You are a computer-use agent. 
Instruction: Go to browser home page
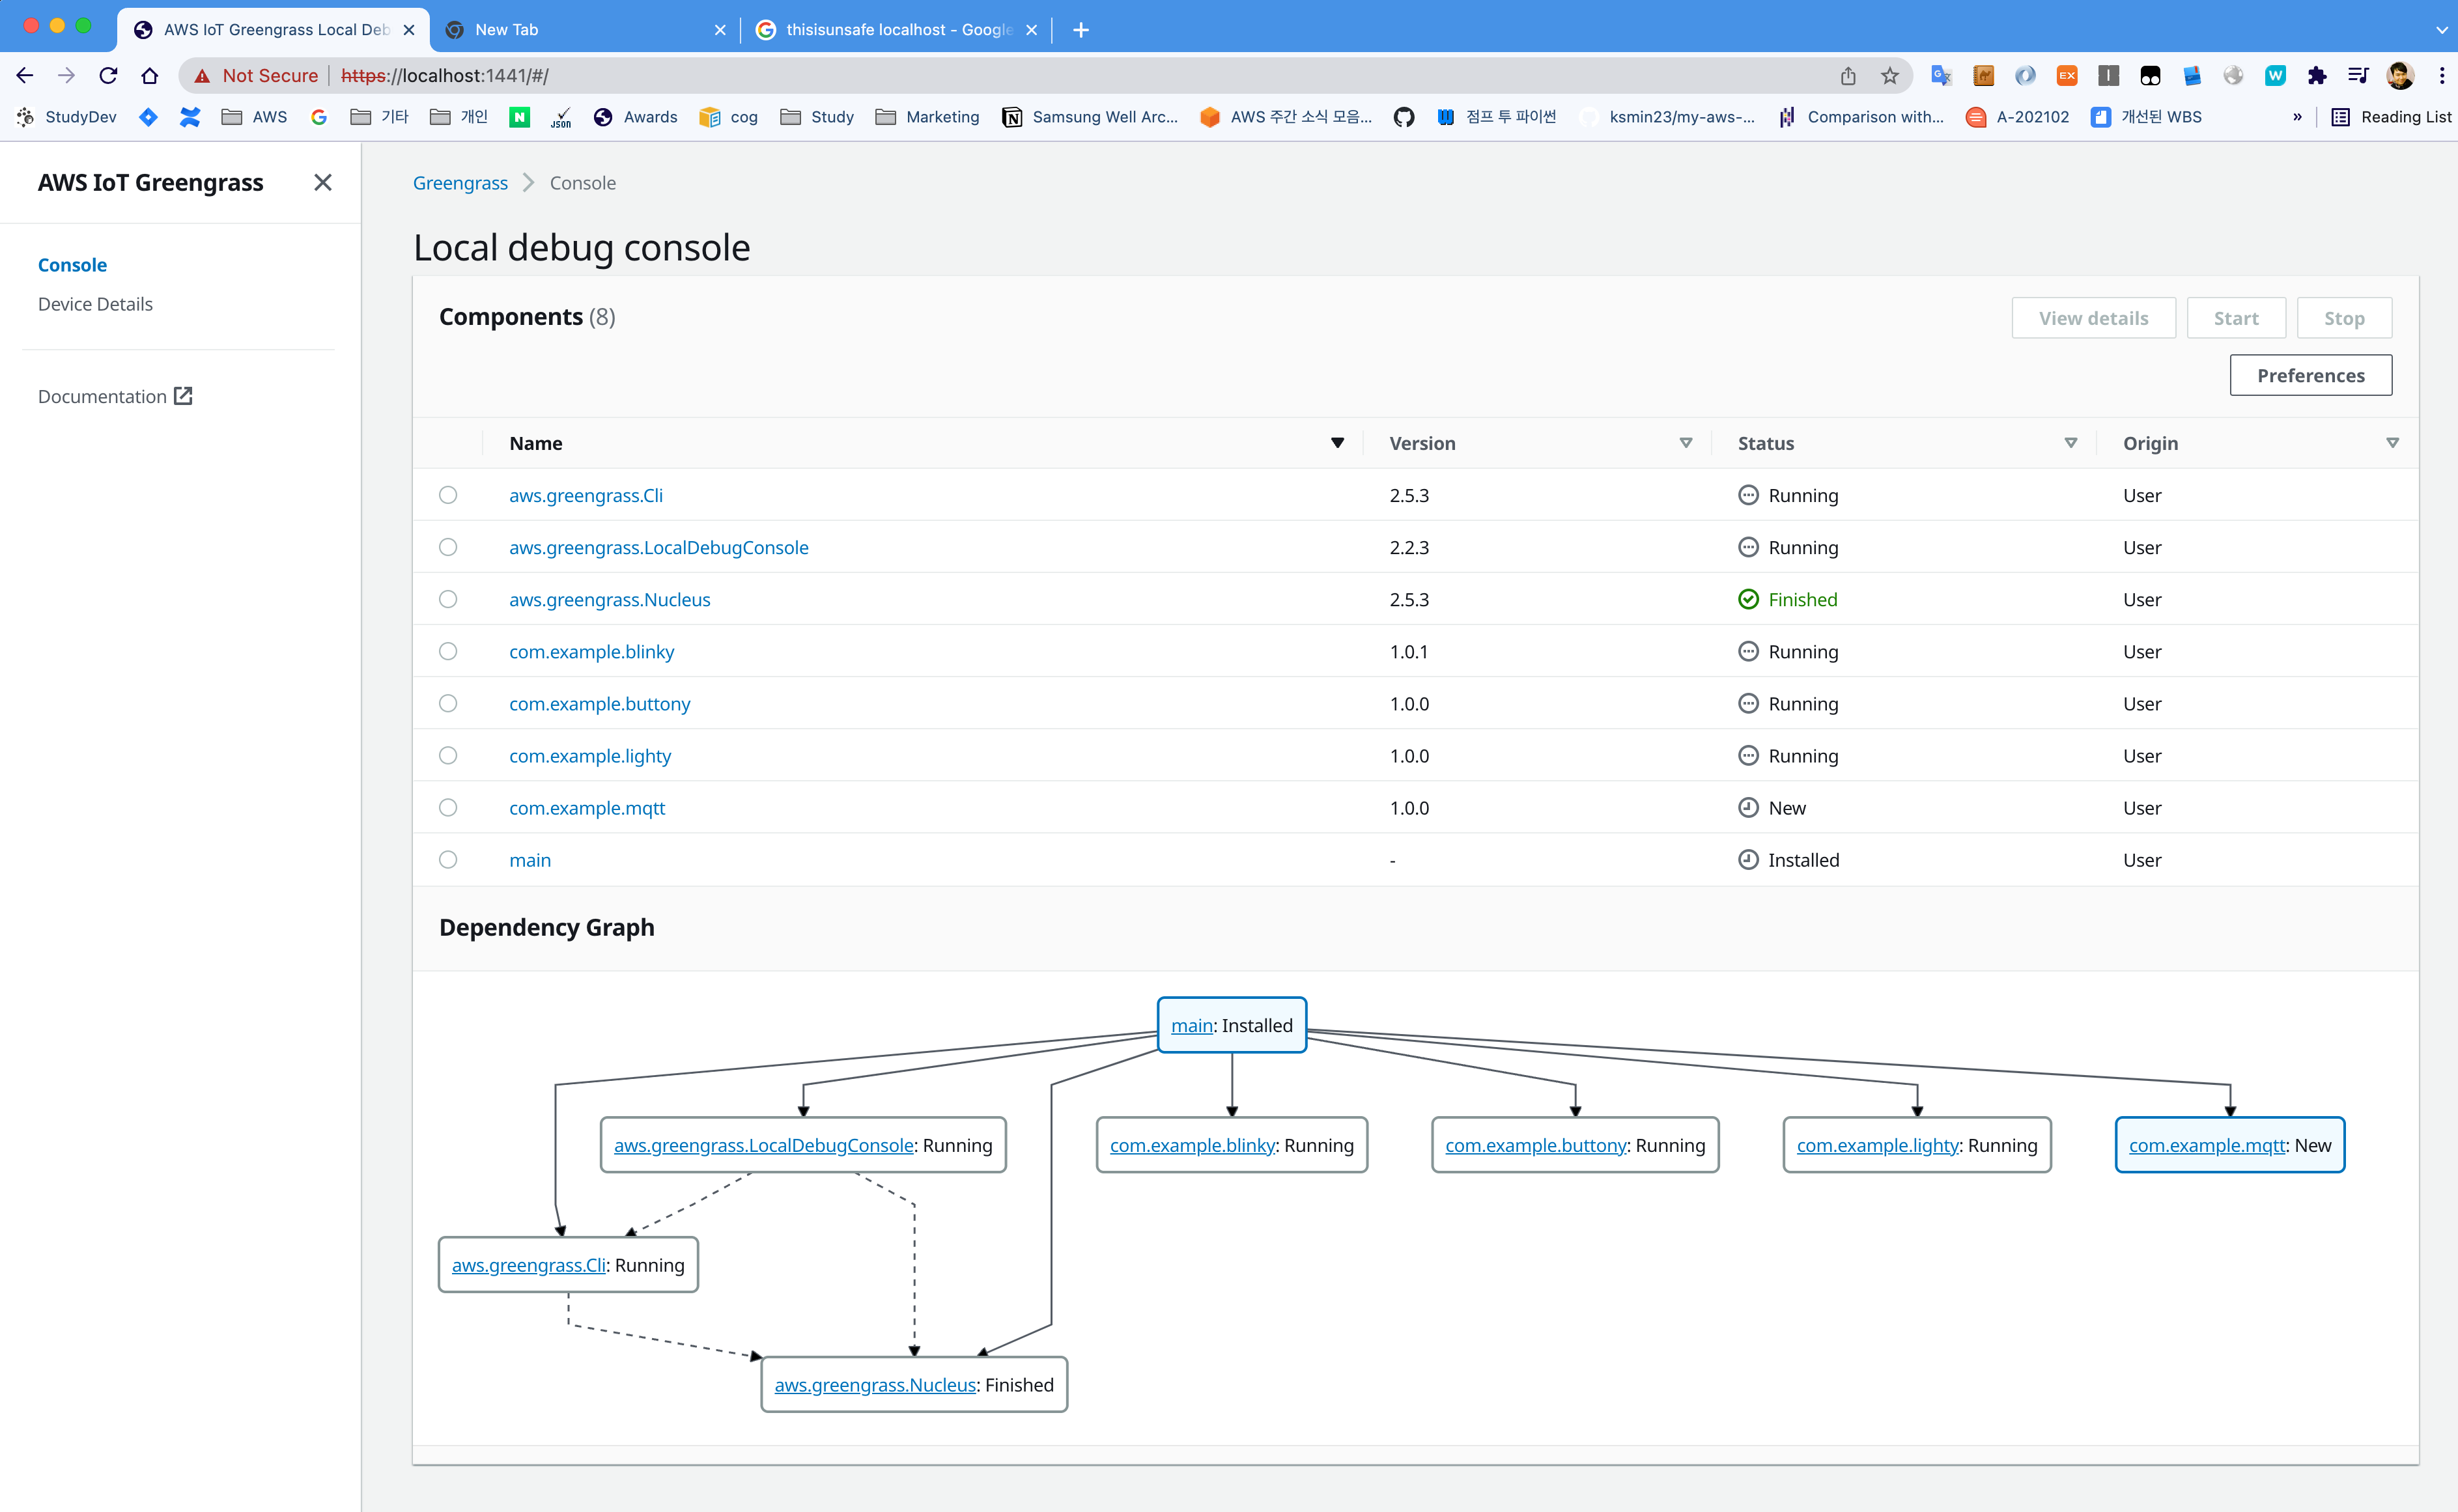click(x=150, y=75)
